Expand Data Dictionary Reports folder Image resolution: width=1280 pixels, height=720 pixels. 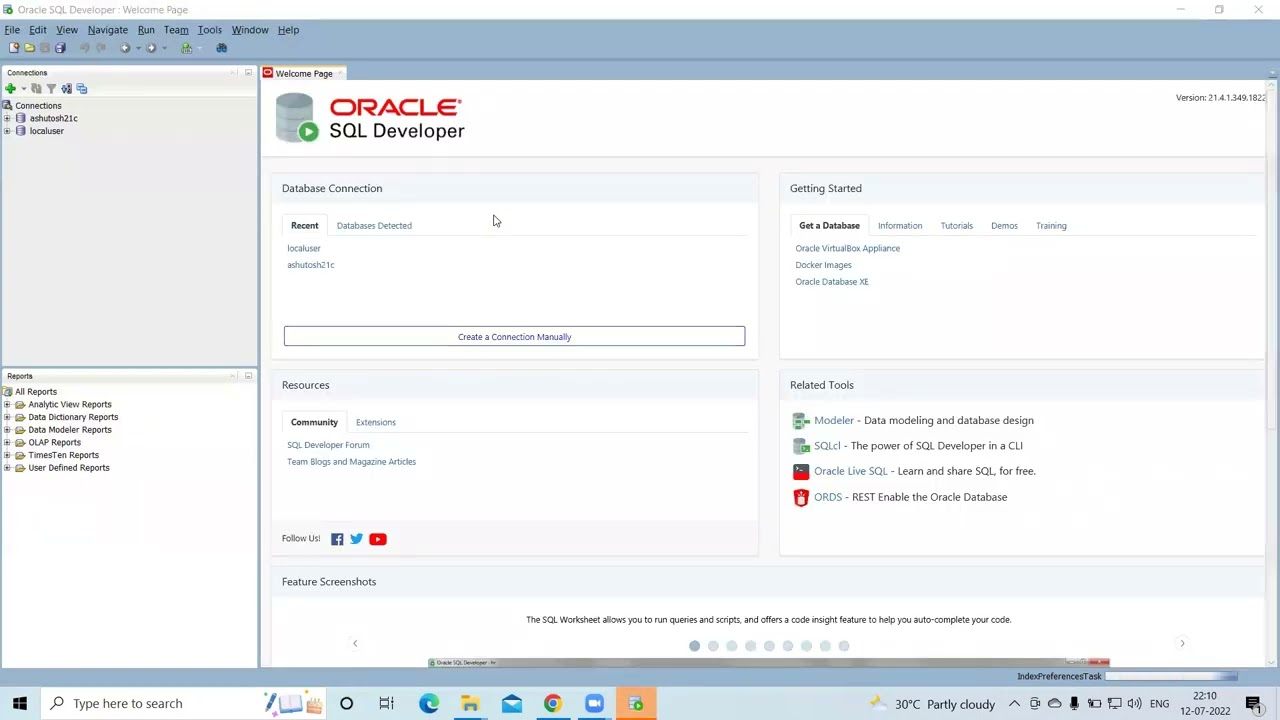pyautogui.click(x=7, y=417)
